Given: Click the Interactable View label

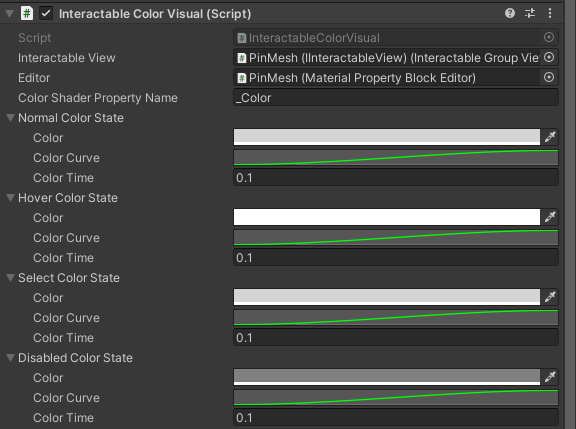Looking at the screenshot, I should coord(66,58).
